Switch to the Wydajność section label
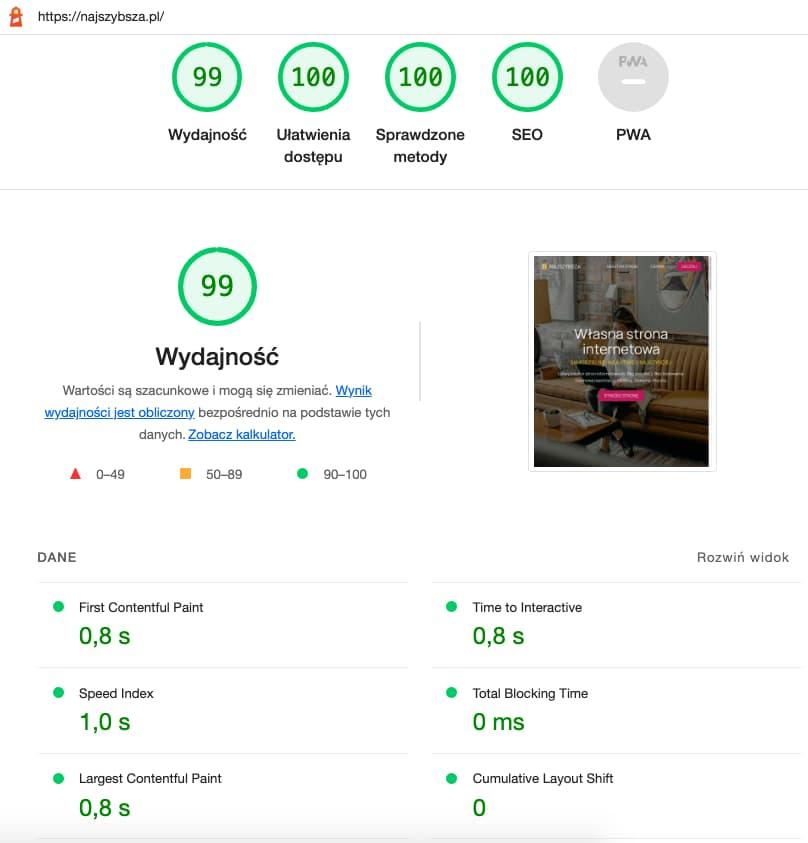 (207, 134)
